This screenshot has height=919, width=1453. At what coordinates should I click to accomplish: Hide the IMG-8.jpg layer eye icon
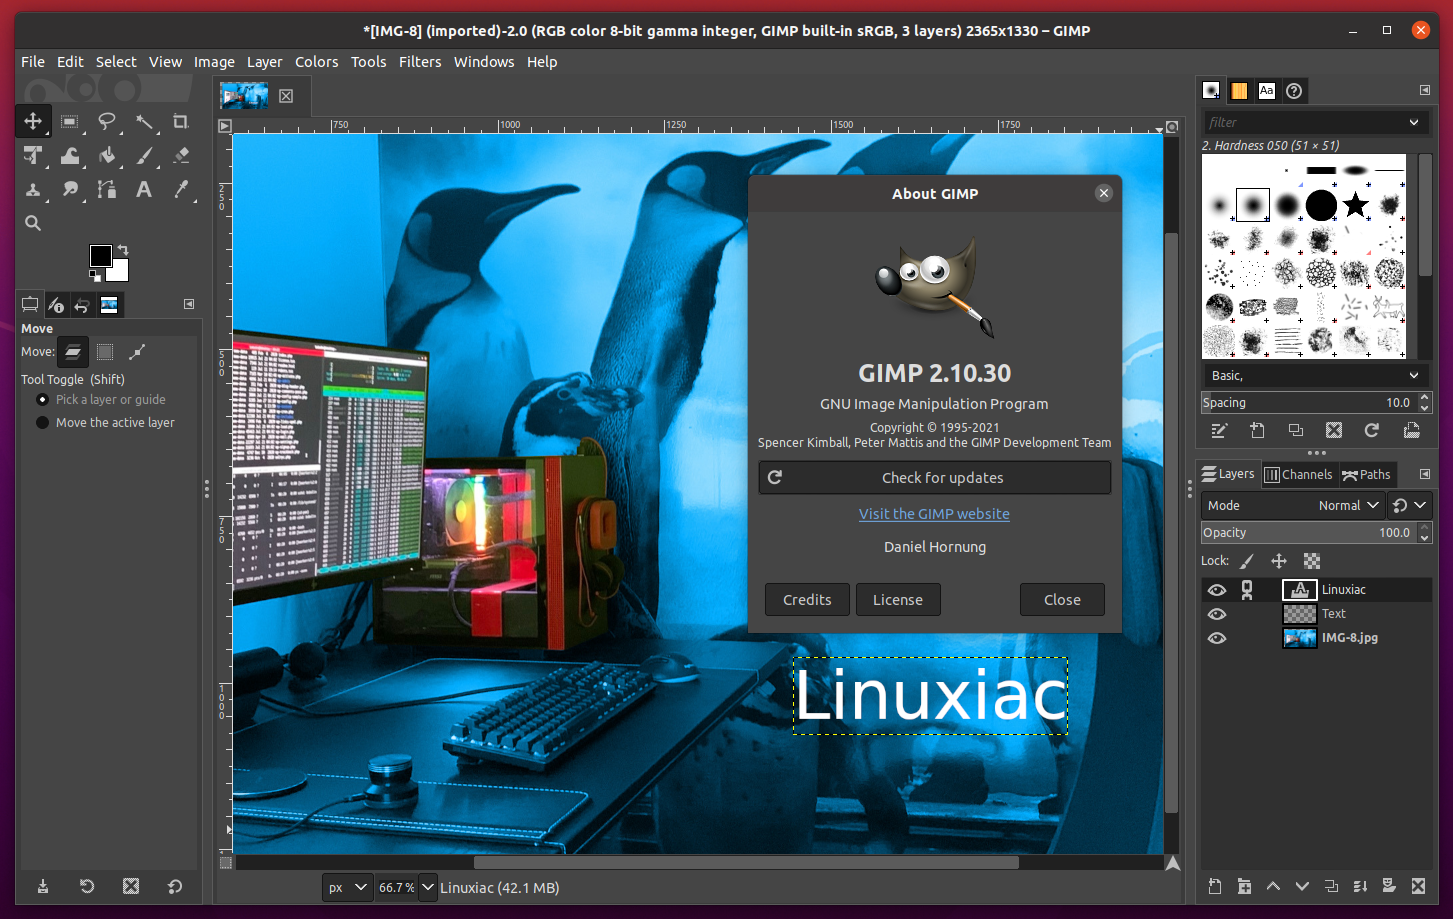click(x=1217, y=638)
